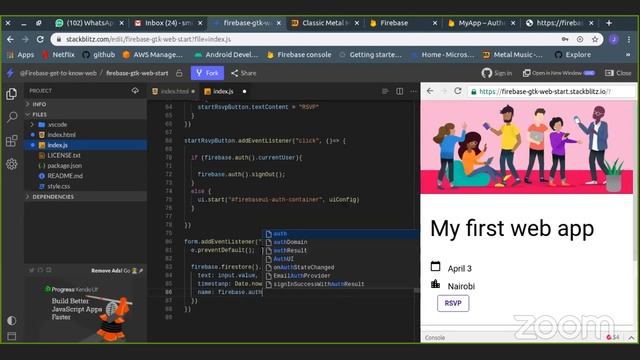
Task: Click the password key icon in address bar
Action: (565, 39)
